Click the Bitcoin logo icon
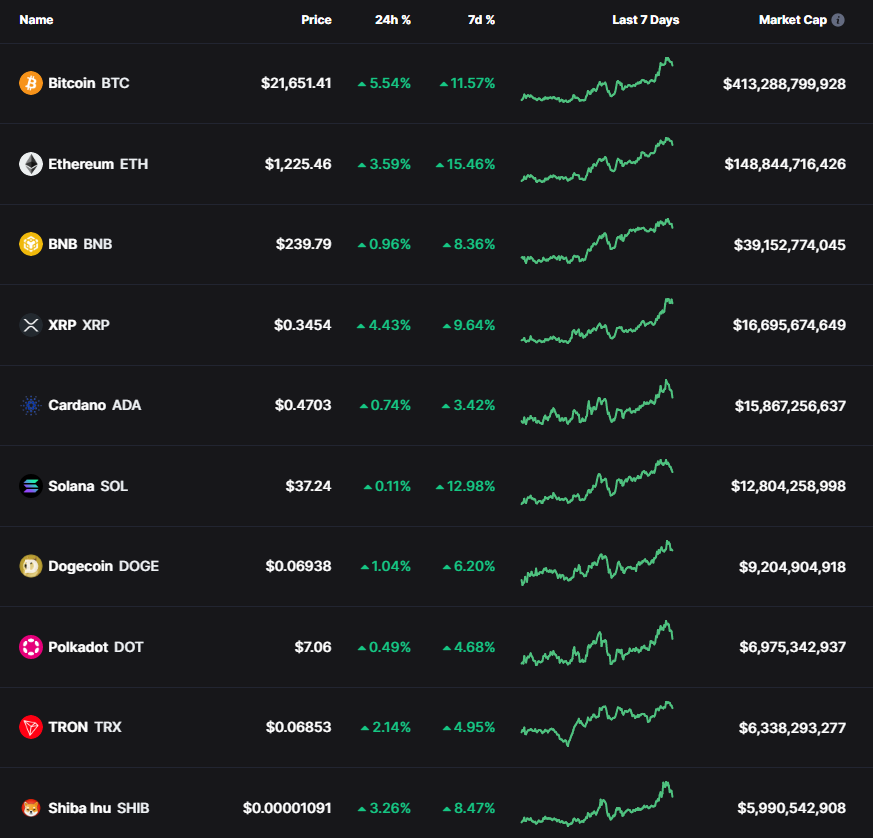This screenshot has height=838, width=873. coord(31,83)
